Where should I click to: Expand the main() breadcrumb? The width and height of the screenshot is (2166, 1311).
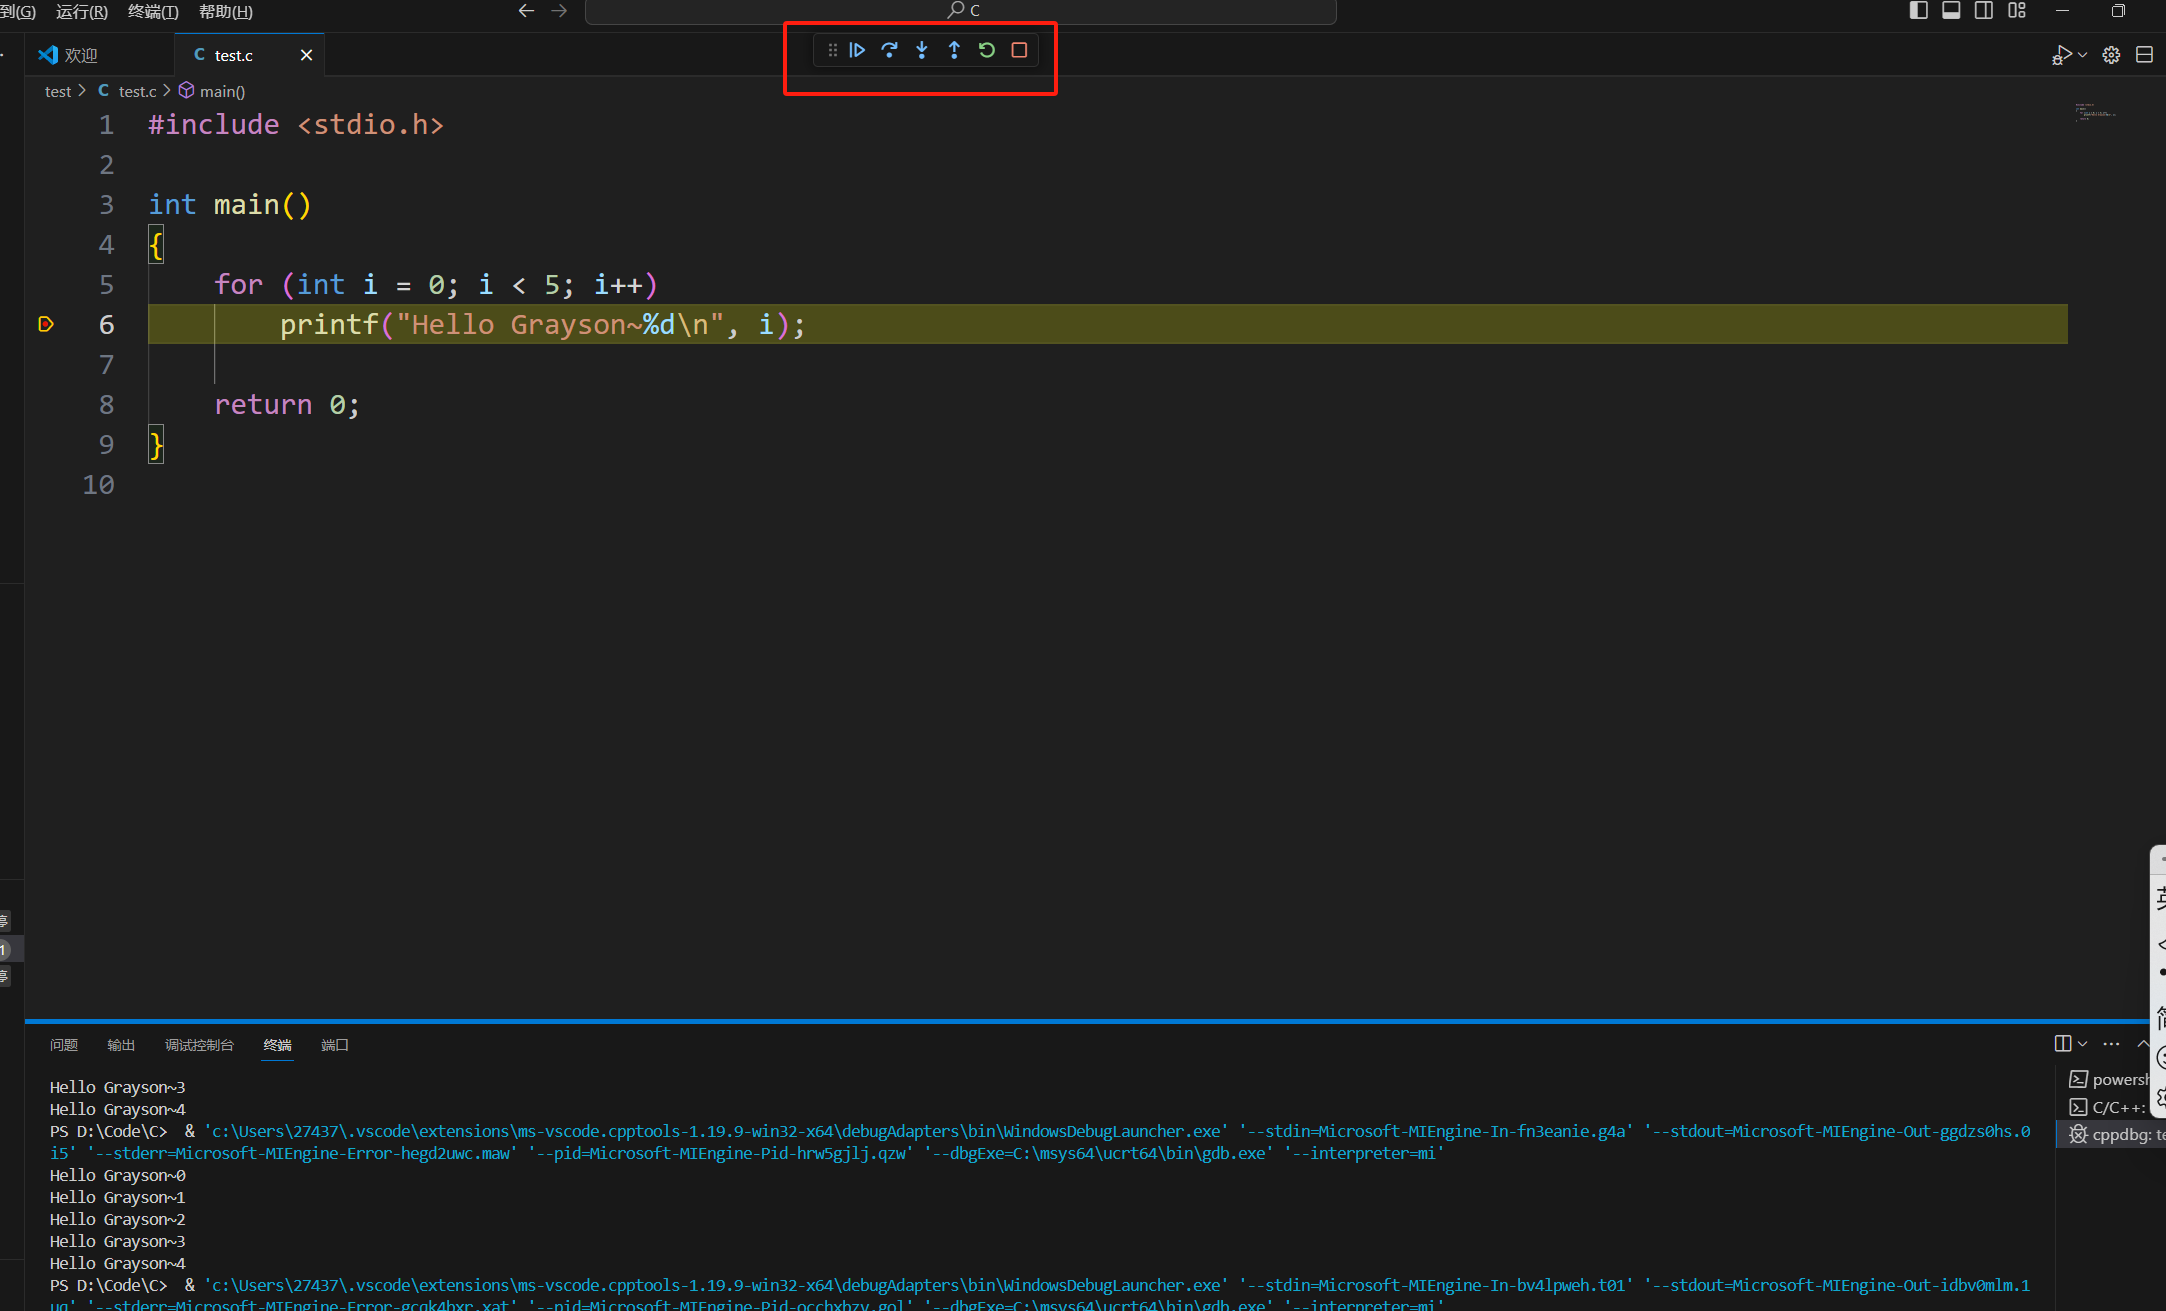(221, 91)
